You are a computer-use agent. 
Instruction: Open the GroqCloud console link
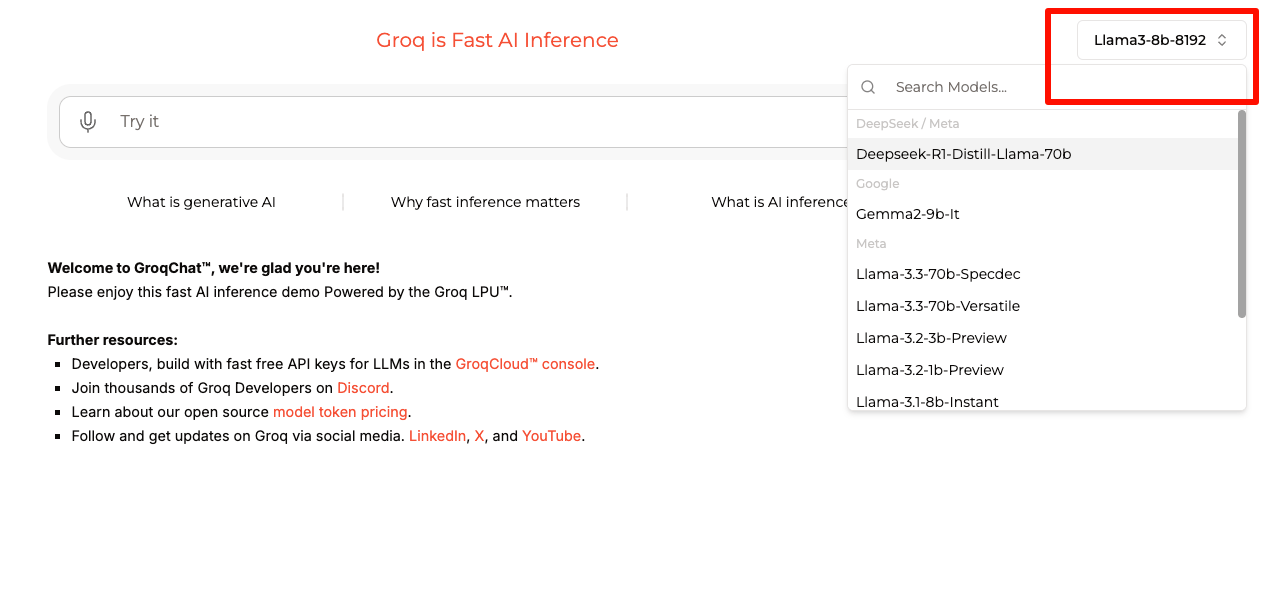525,364
